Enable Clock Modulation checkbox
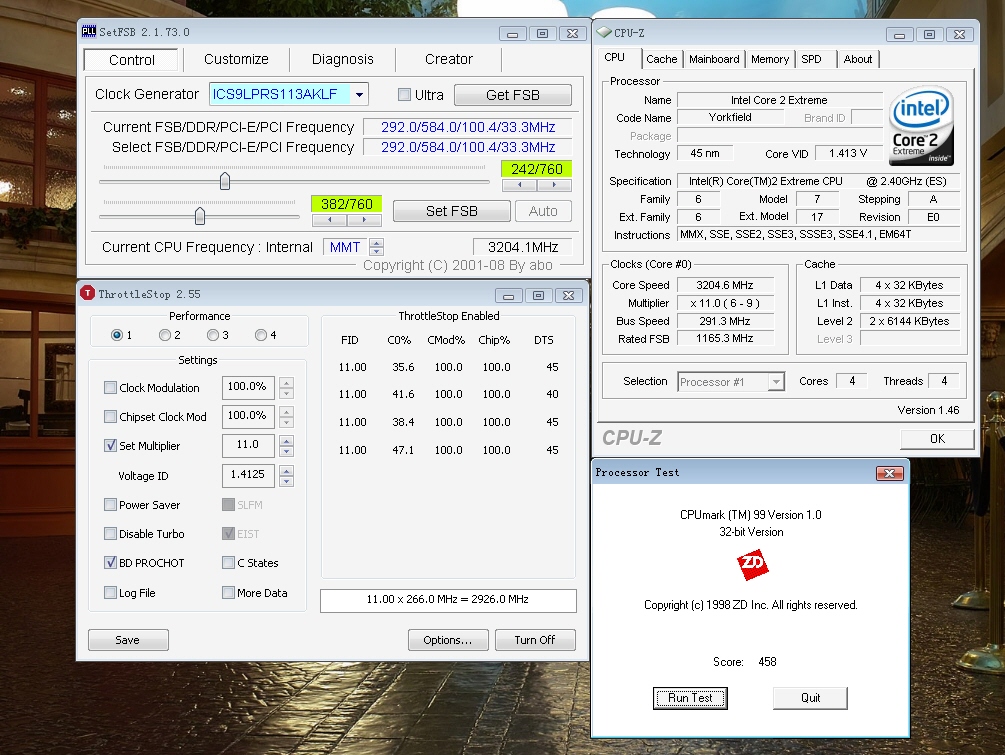This screenshot has width=1005, height=755. (110, 388)
